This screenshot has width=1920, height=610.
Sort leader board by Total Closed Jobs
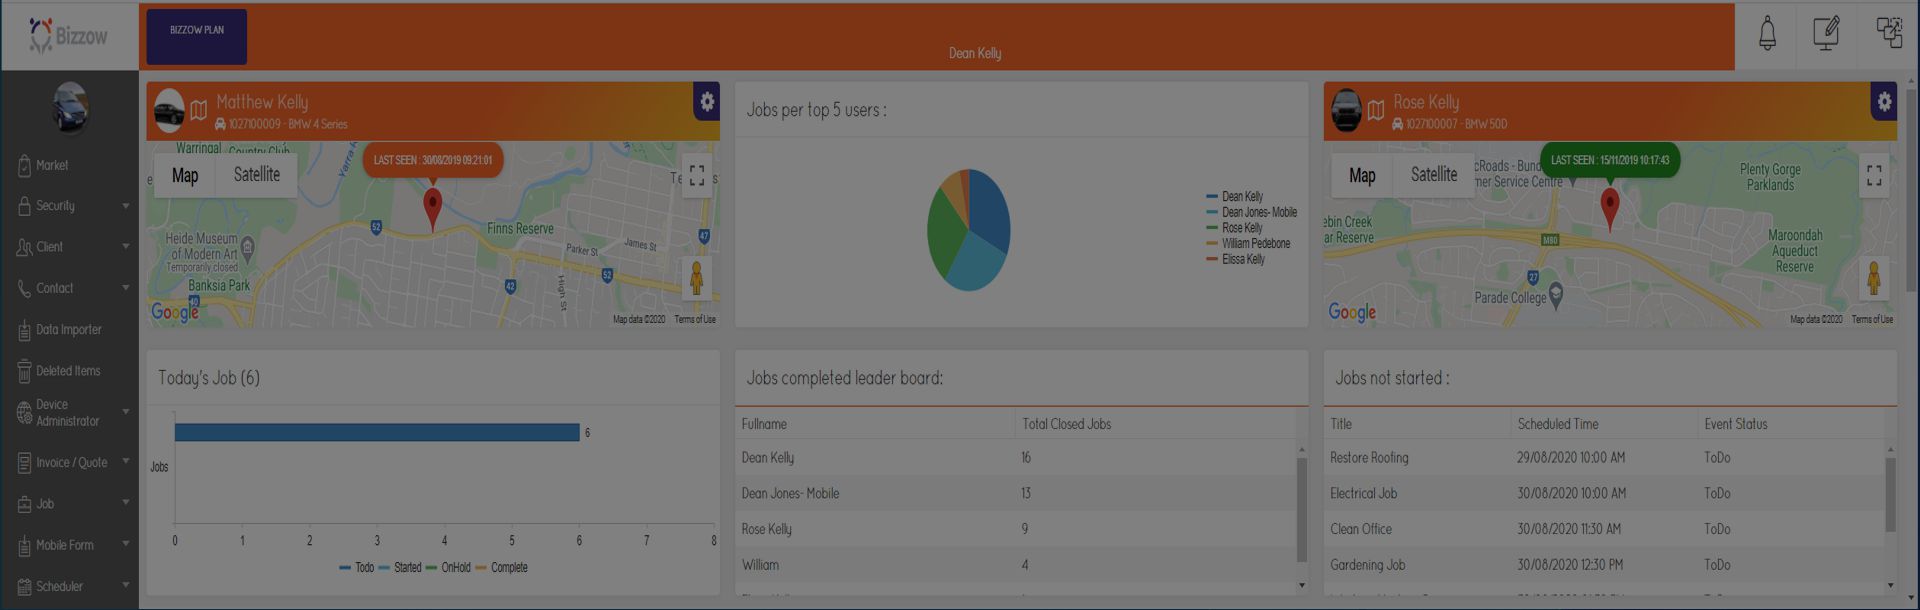click(x=1067, y=424)
